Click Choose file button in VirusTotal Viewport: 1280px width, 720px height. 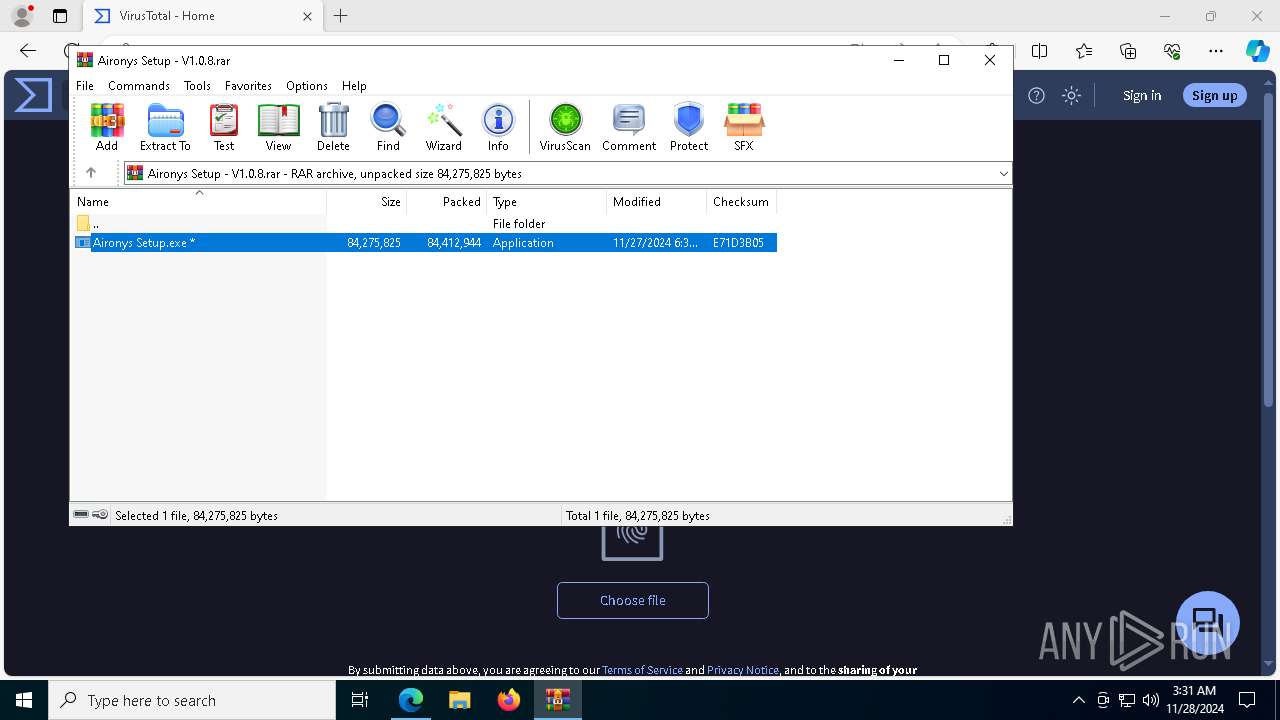(633, 600)
